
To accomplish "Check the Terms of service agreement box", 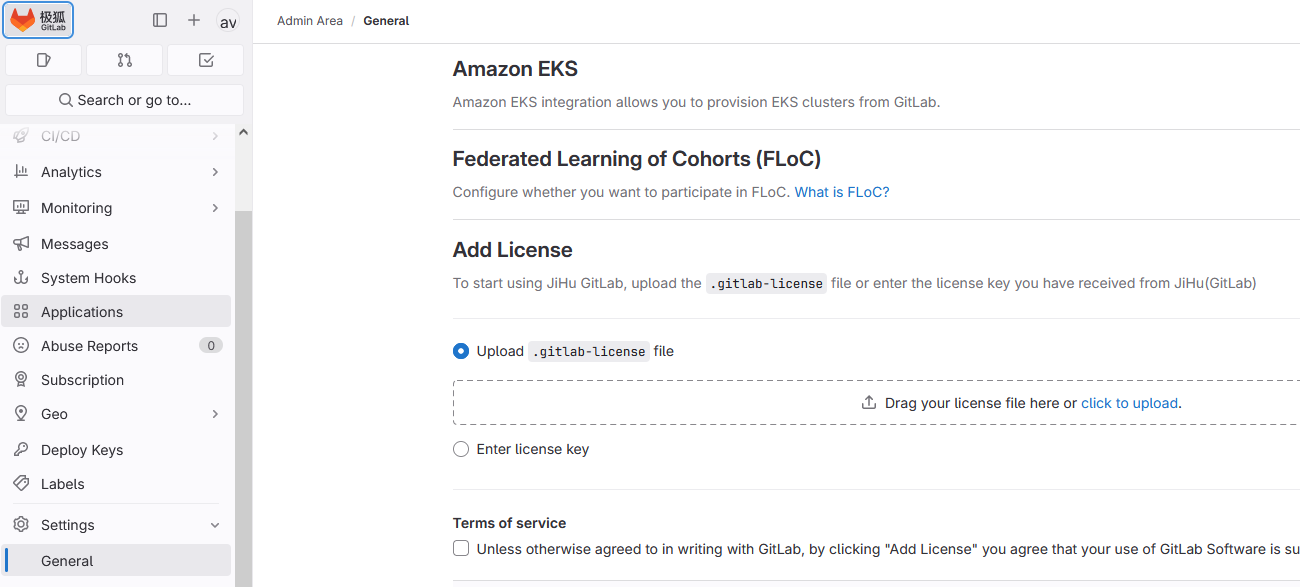I will click(x=461, y=548).
